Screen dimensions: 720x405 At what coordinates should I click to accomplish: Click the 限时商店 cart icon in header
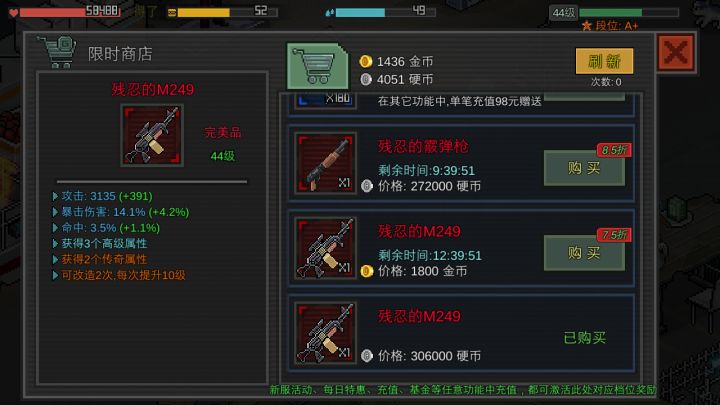[x=57, y=51]
